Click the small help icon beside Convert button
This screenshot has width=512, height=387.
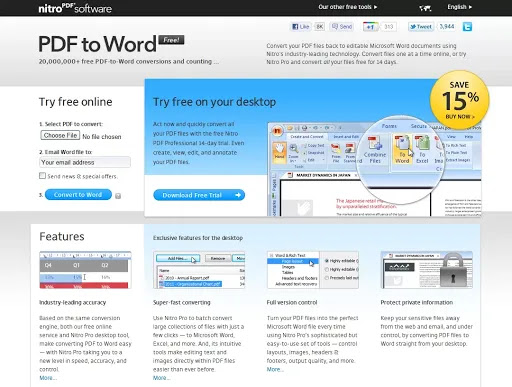pyautogui.click(x=118, y=196)
